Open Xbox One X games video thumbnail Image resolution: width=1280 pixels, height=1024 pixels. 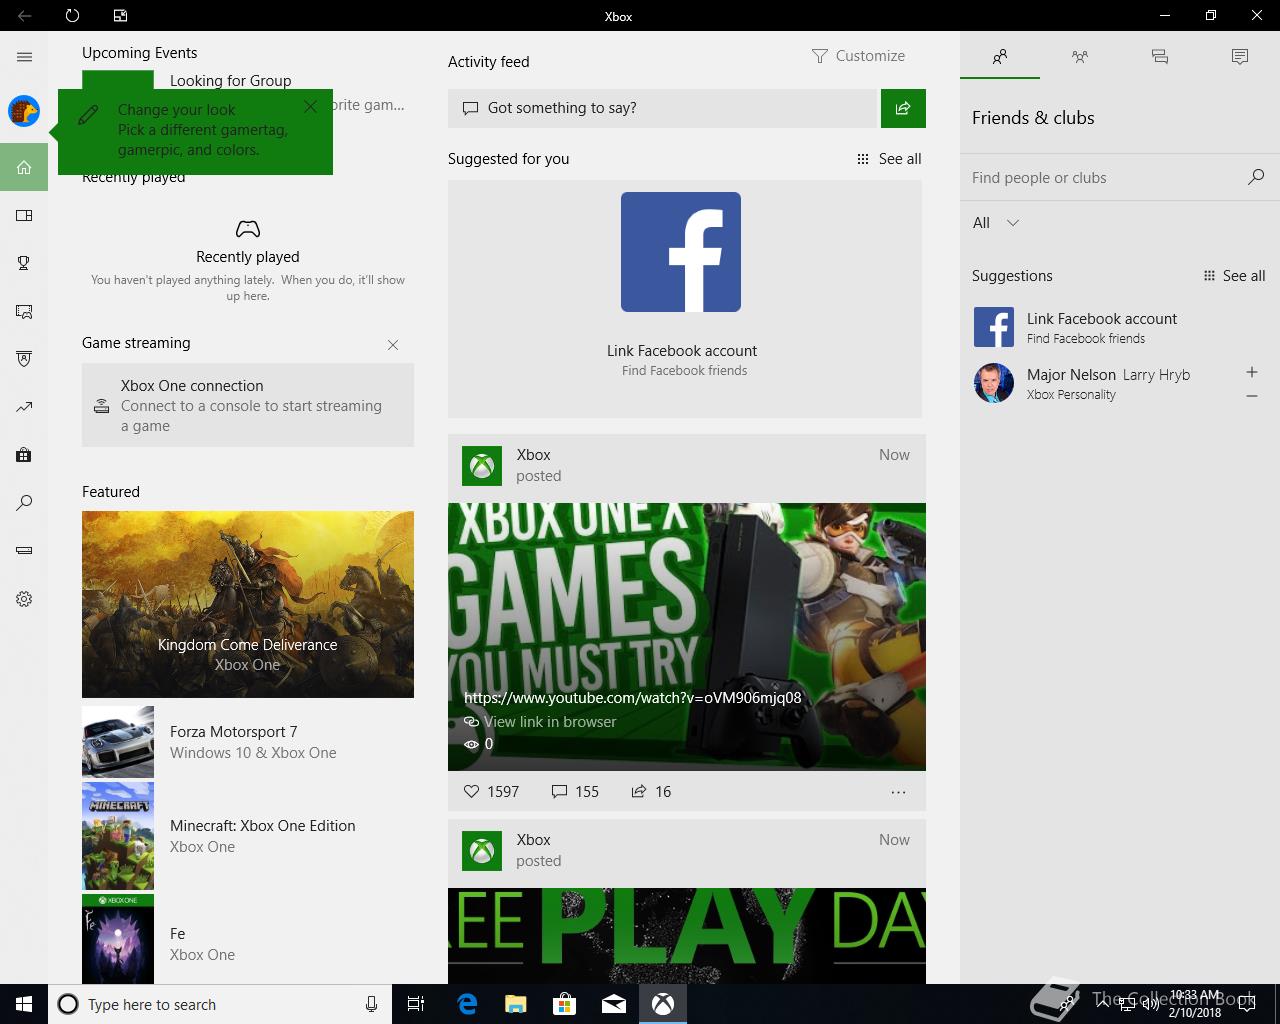pyautogui.click(x=687, y=637)
